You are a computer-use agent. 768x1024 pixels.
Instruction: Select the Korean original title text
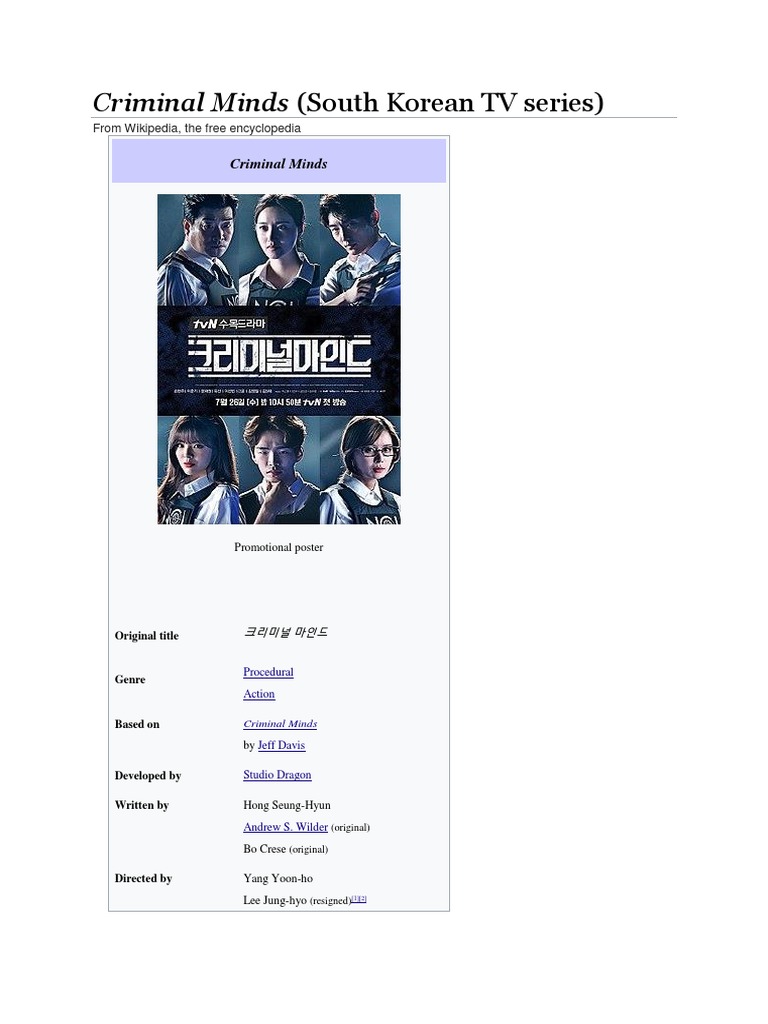[x=285, y=632]
